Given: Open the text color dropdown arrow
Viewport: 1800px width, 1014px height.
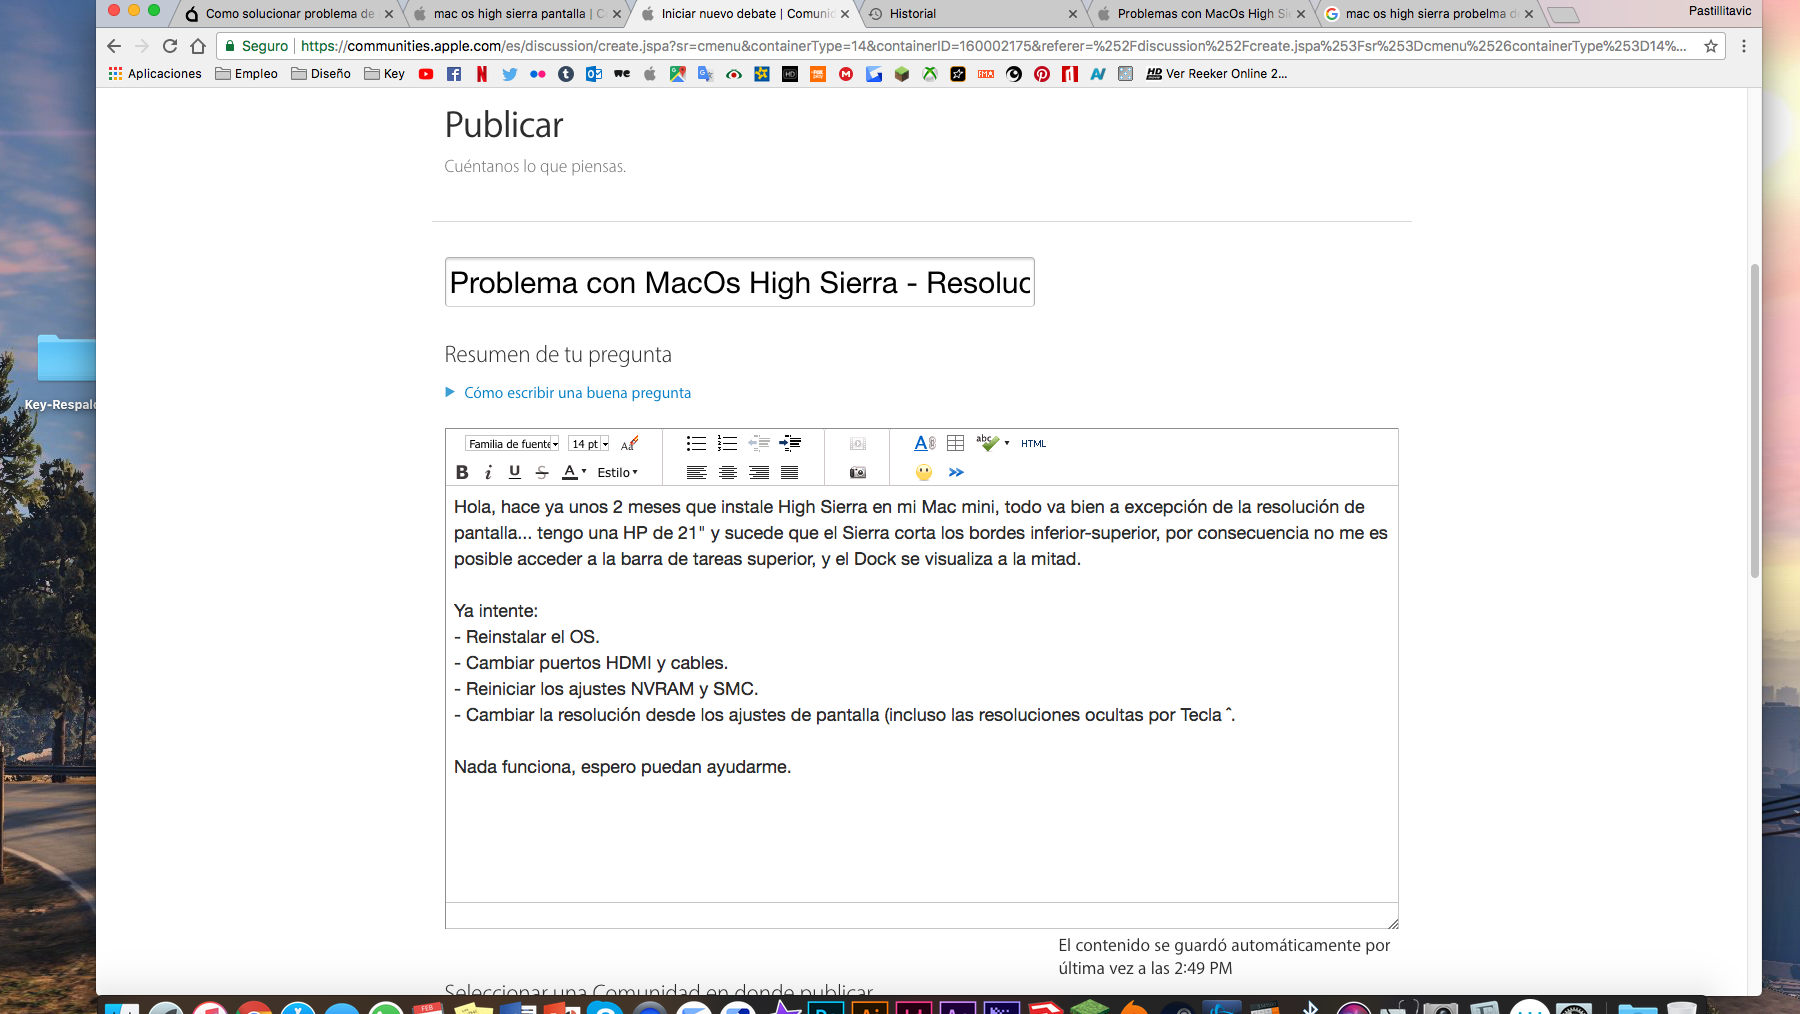Looking at the screenshot, I should (x=584, y=471).
